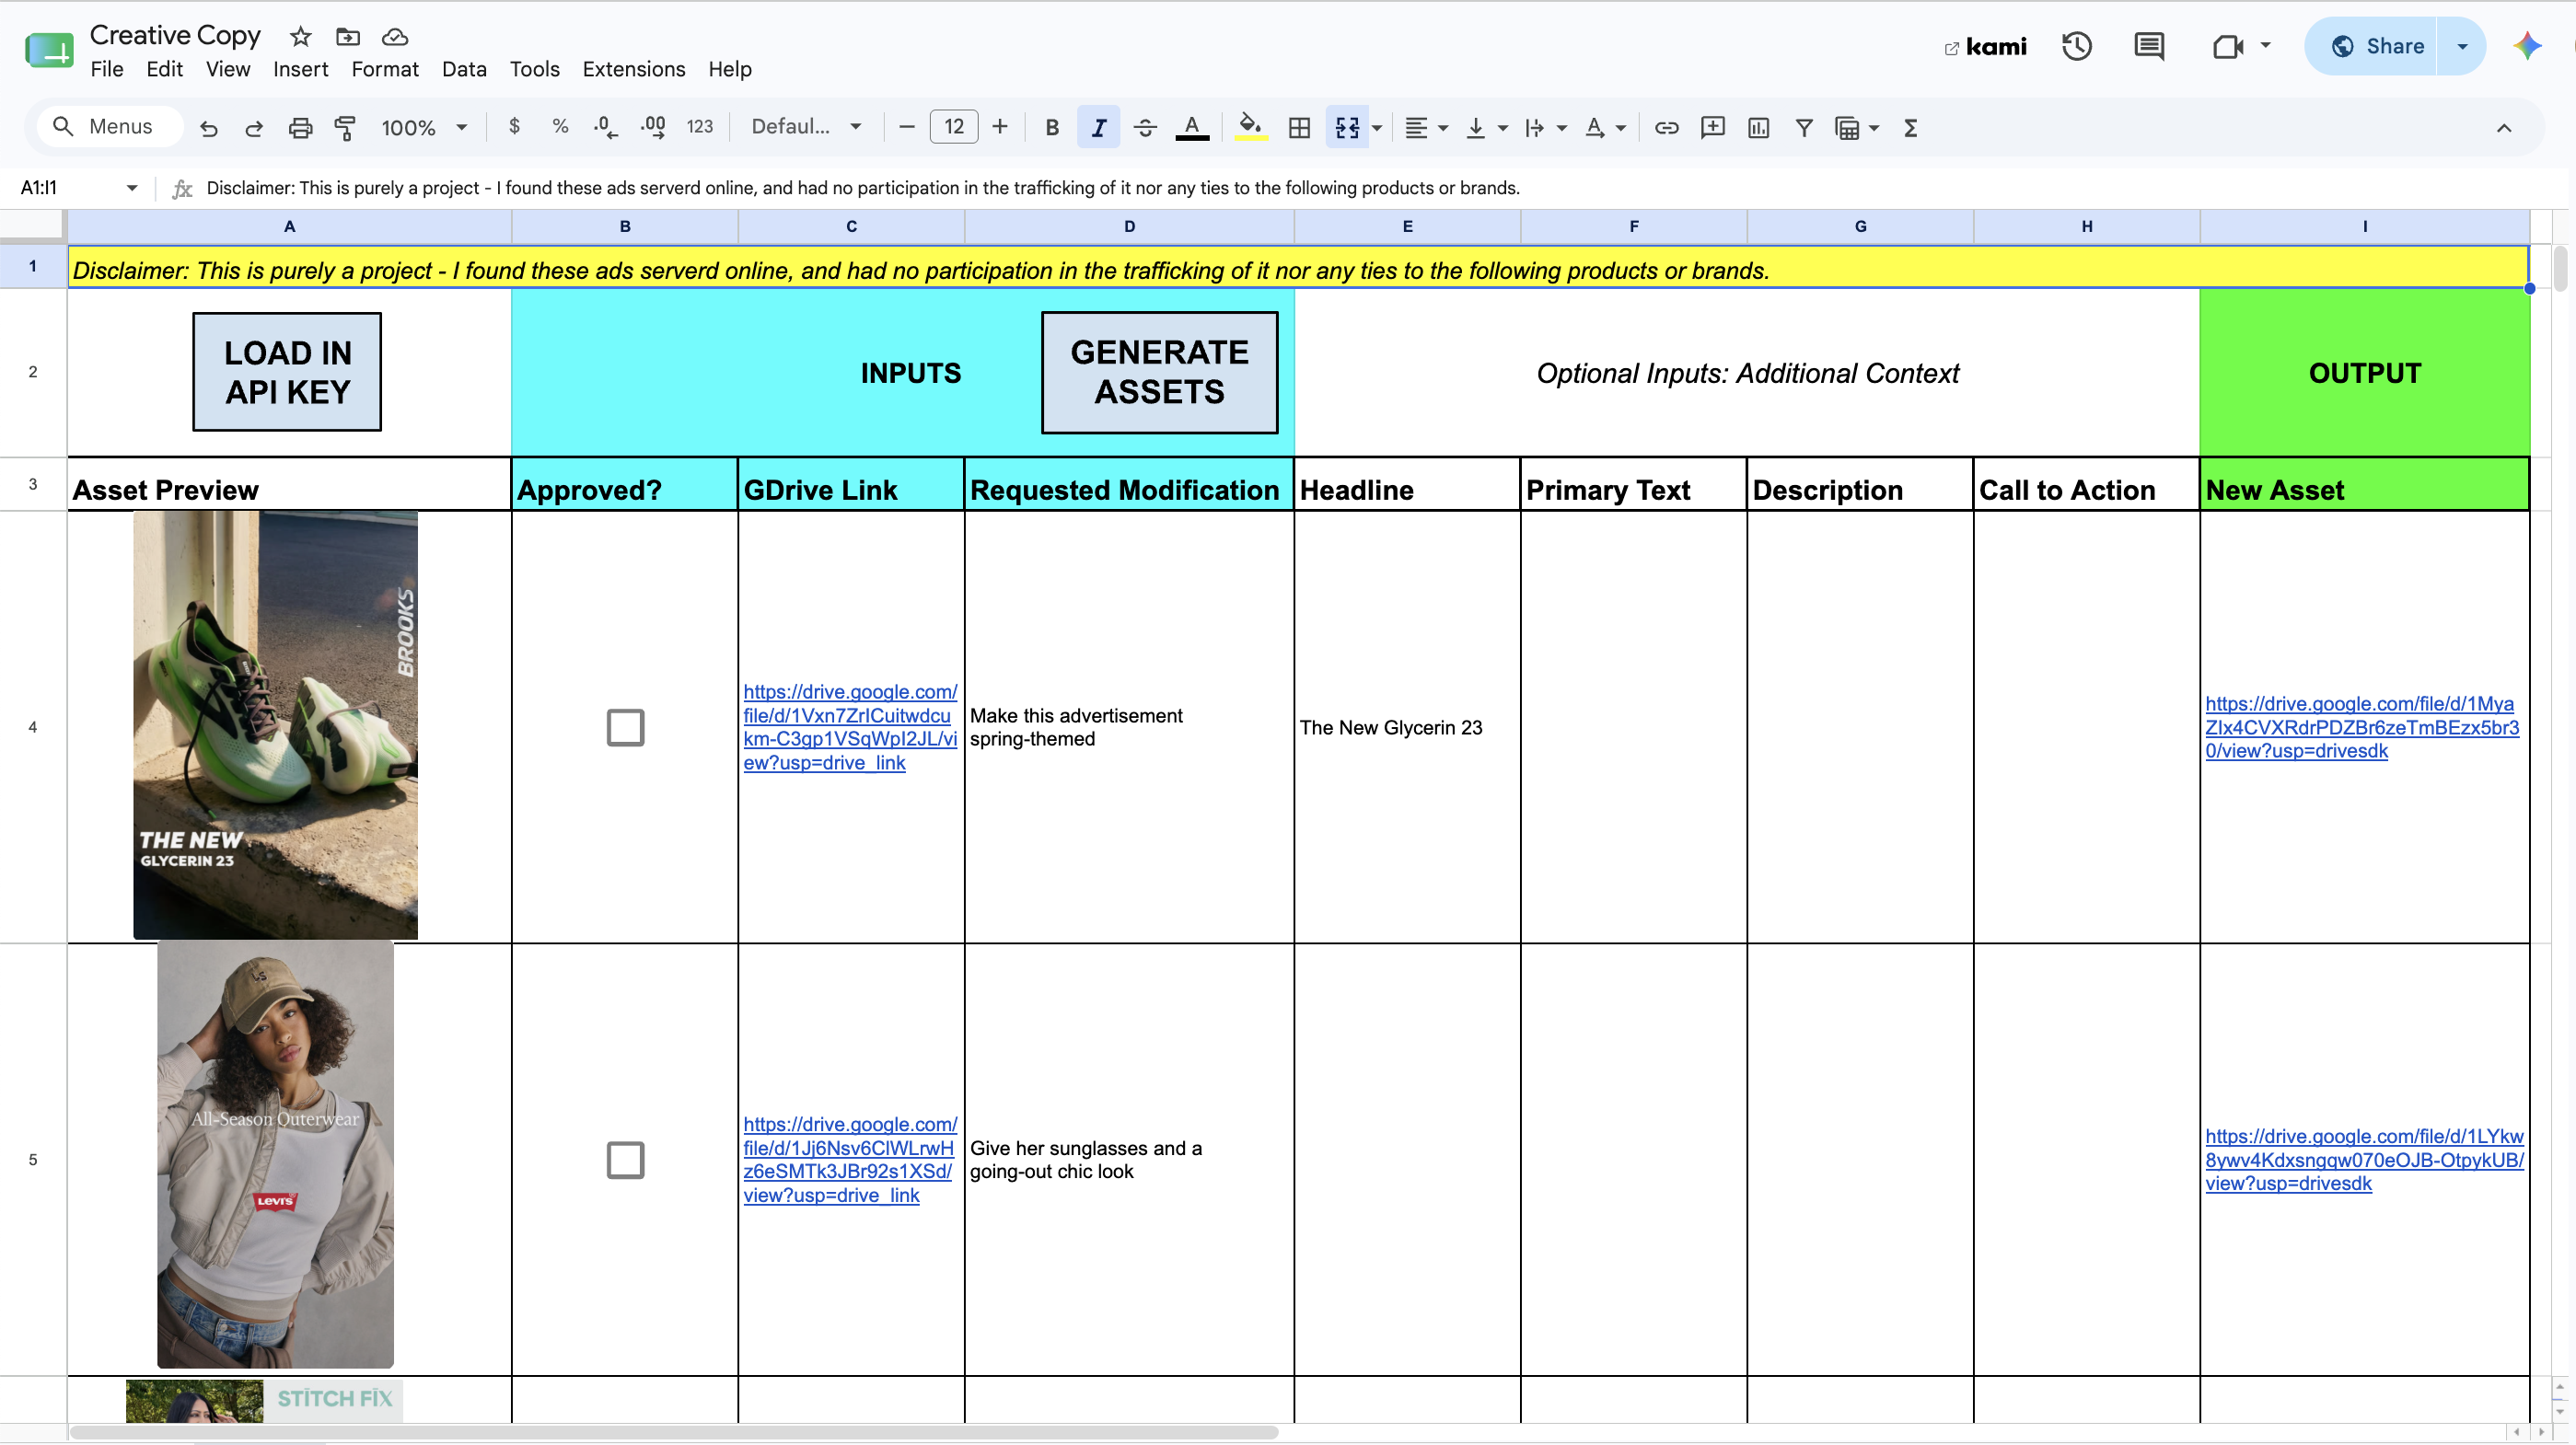
Task: Open version history clock icon
Action: click(2076, 46)
